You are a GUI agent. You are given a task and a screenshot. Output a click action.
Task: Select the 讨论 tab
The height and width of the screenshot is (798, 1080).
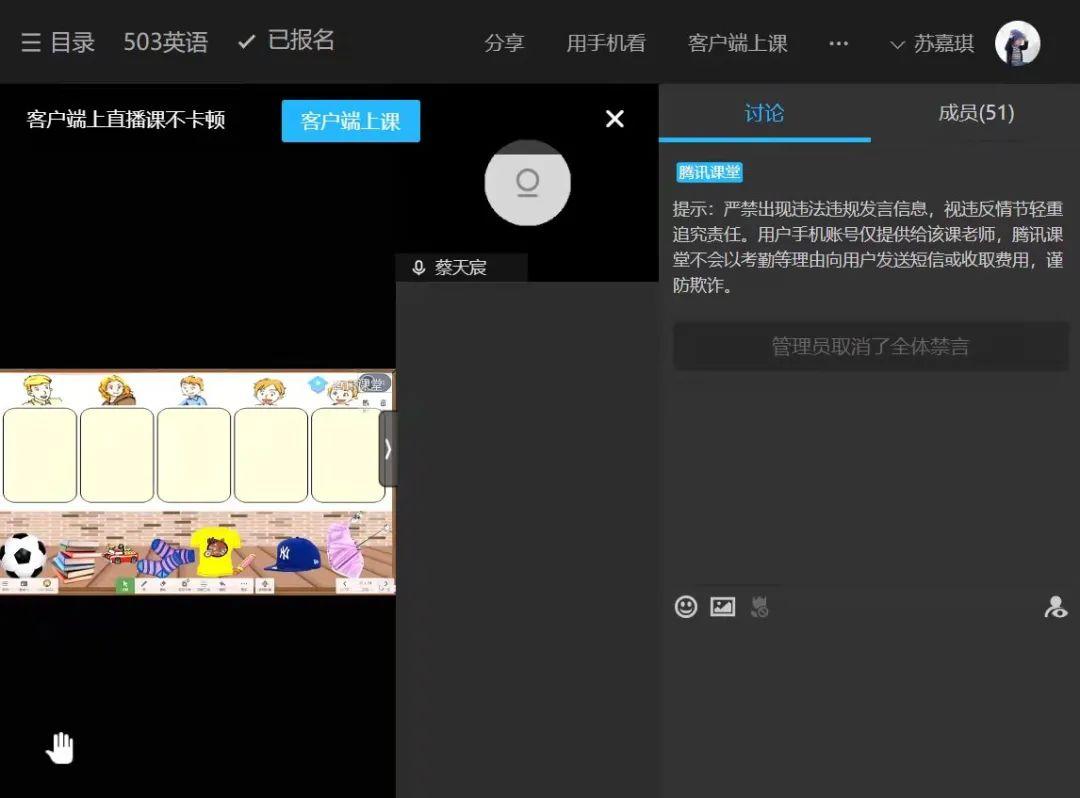(x=764, y=113)
